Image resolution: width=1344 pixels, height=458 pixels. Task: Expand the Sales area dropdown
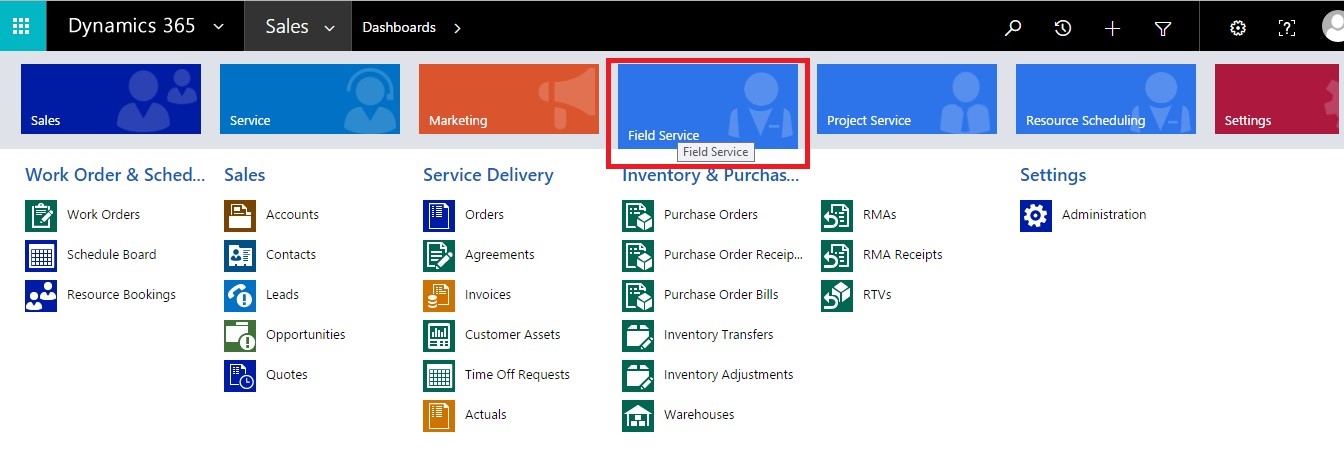click(329, 28)
